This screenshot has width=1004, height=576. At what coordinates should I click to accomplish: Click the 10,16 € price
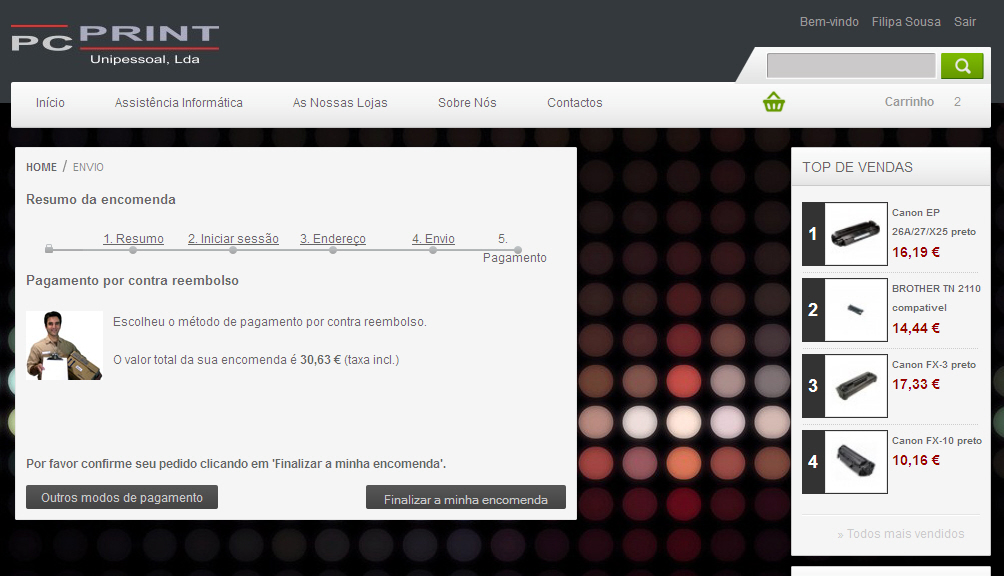click(916, 460)
